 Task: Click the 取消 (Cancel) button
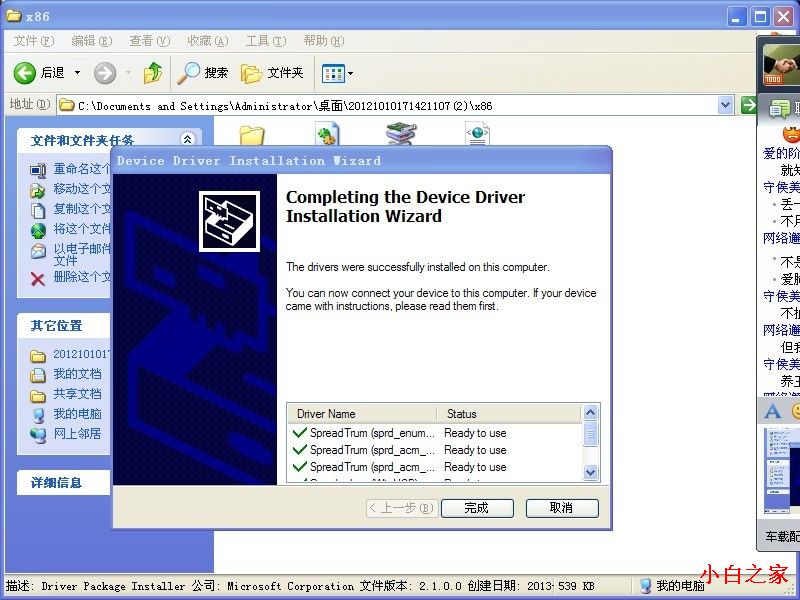click(x=562, y=508)
